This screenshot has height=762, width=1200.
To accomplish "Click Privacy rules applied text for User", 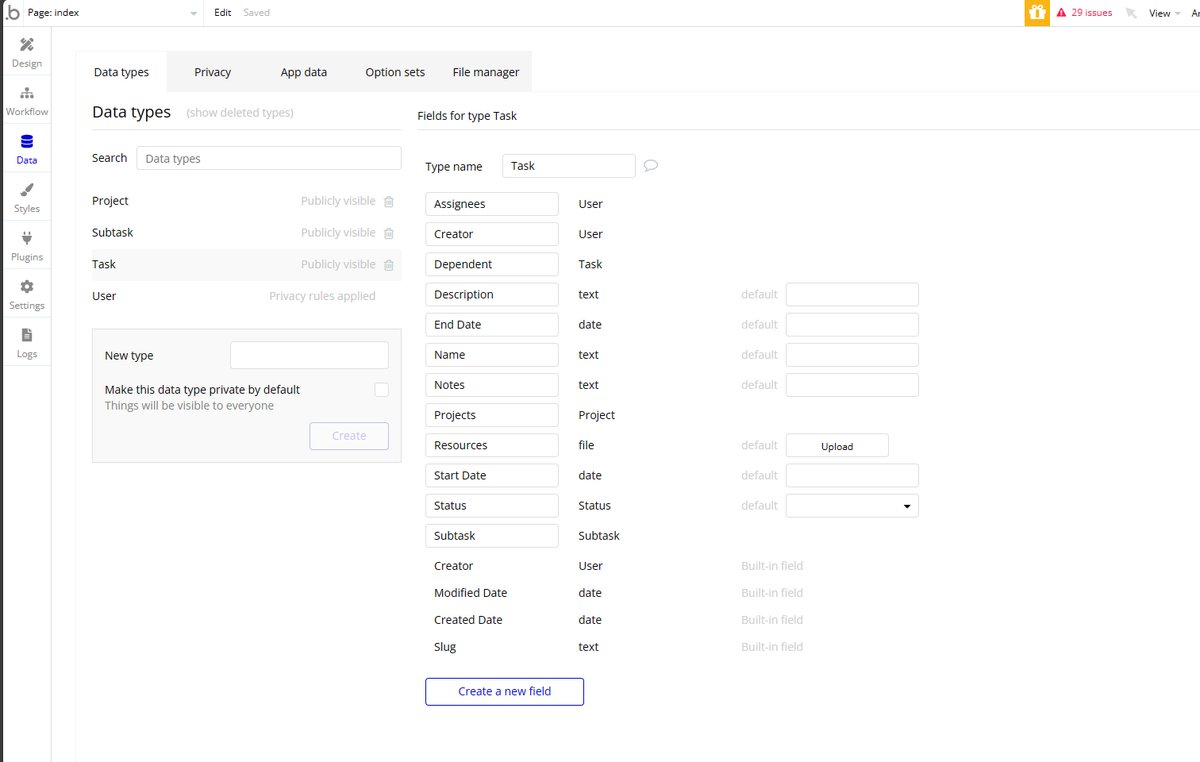I will point(322,296).
